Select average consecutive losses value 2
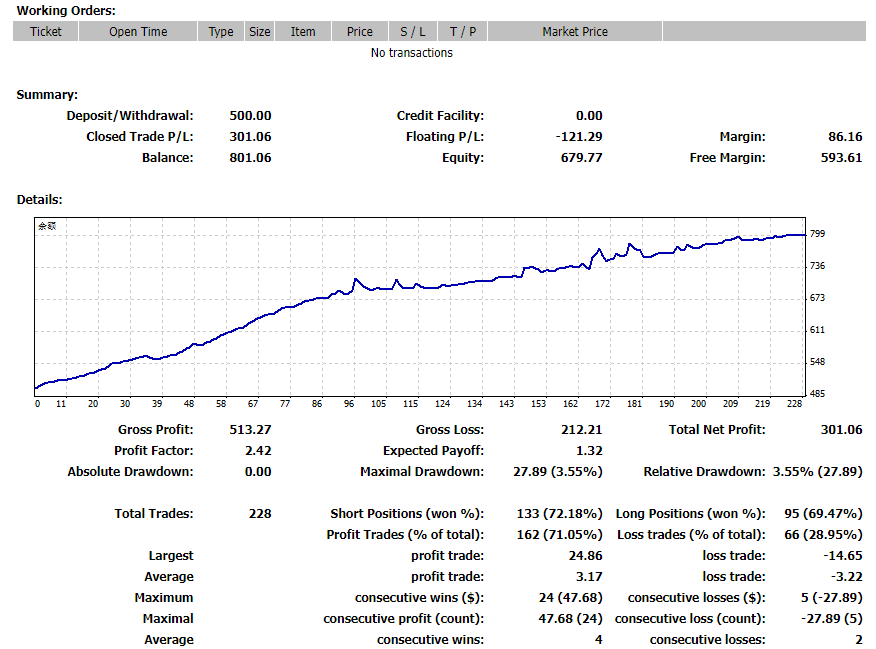This screenshot has height=649, width=876. [x=859, y=641]
